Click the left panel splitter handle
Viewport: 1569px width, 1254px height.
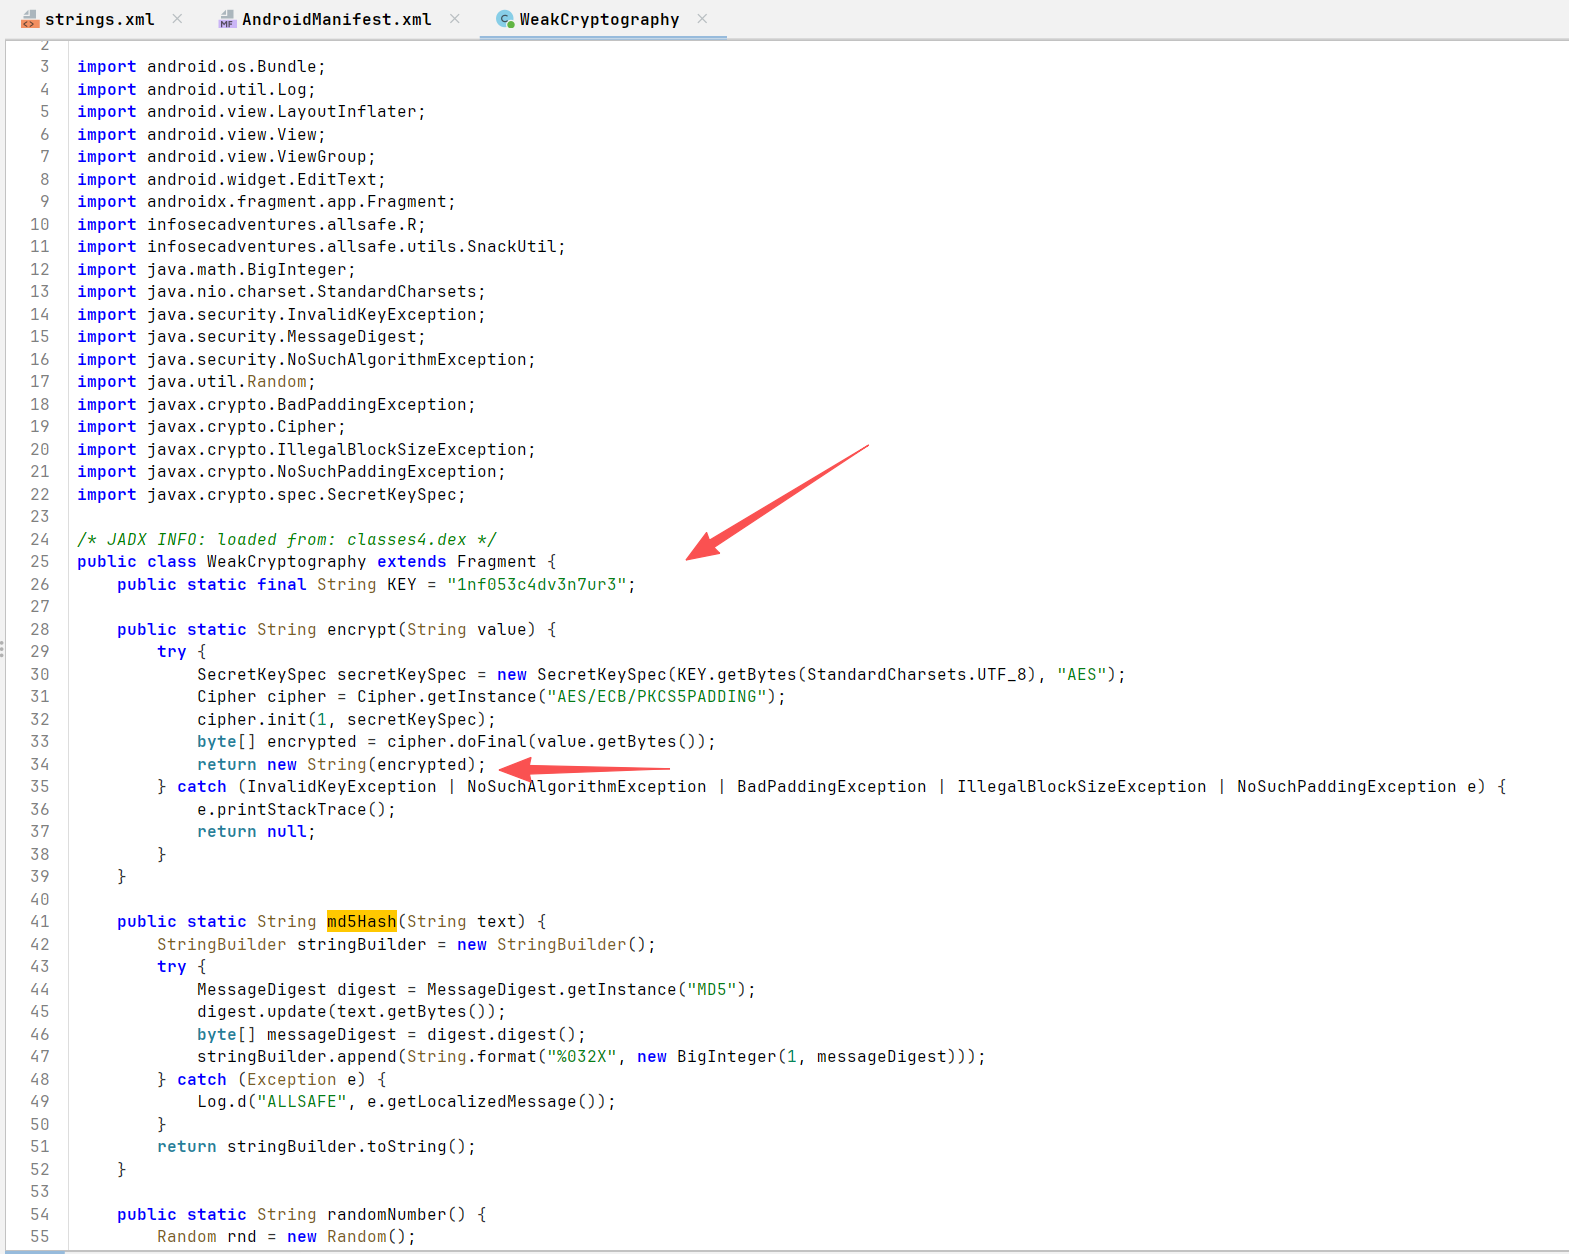point(3,650)
